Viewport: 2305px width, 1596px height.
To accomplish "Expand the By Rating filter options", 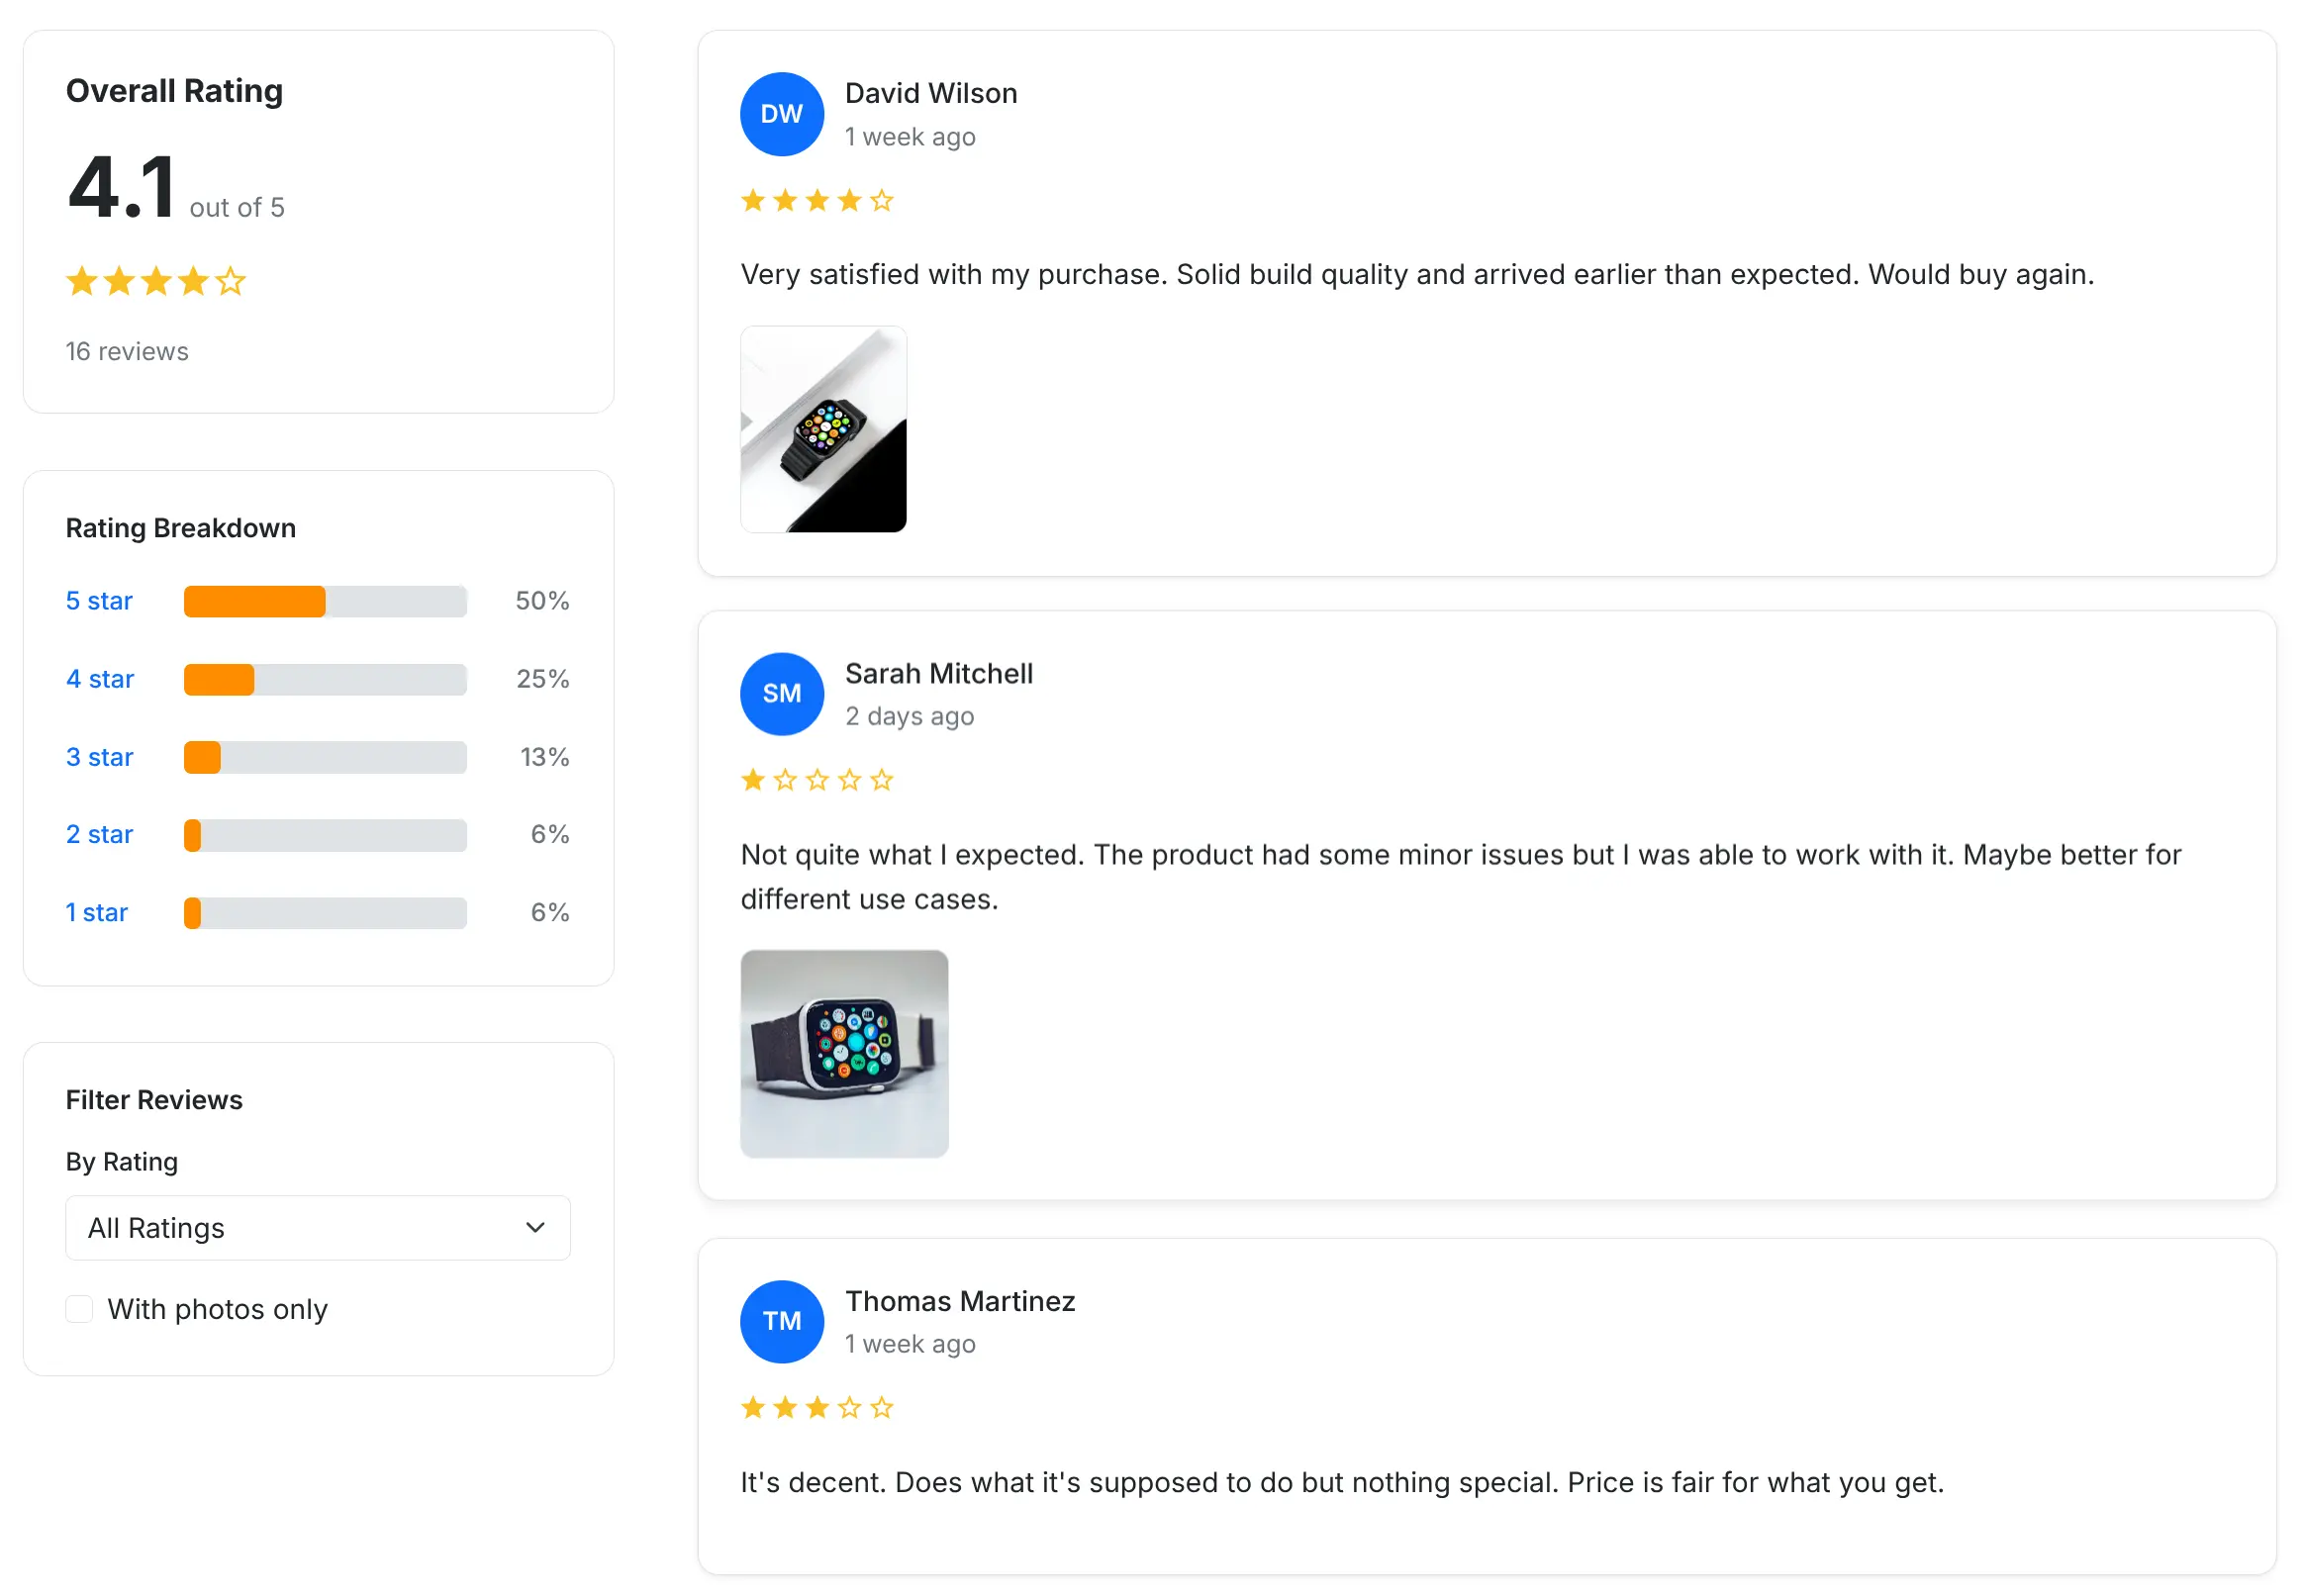I will [x=317, y=1228].
